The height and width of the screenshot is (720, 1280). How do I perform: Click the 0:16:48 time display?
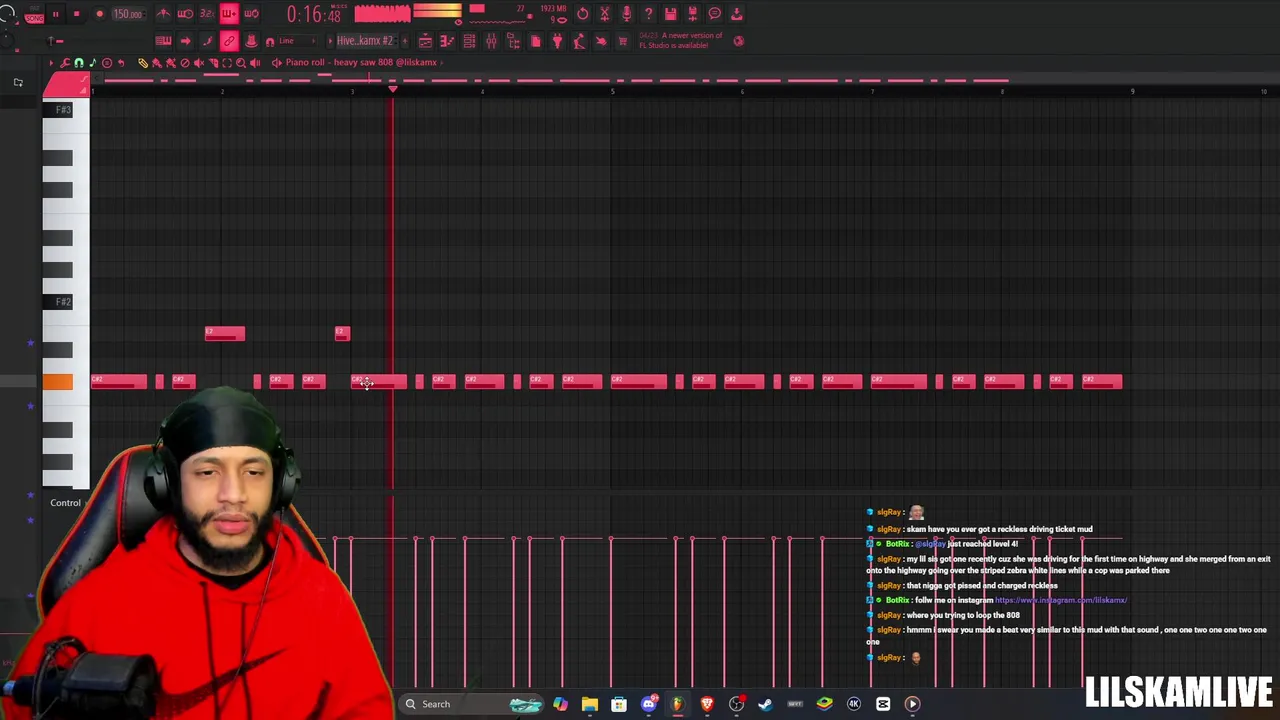pyautogui.click(x=315, y=15)
